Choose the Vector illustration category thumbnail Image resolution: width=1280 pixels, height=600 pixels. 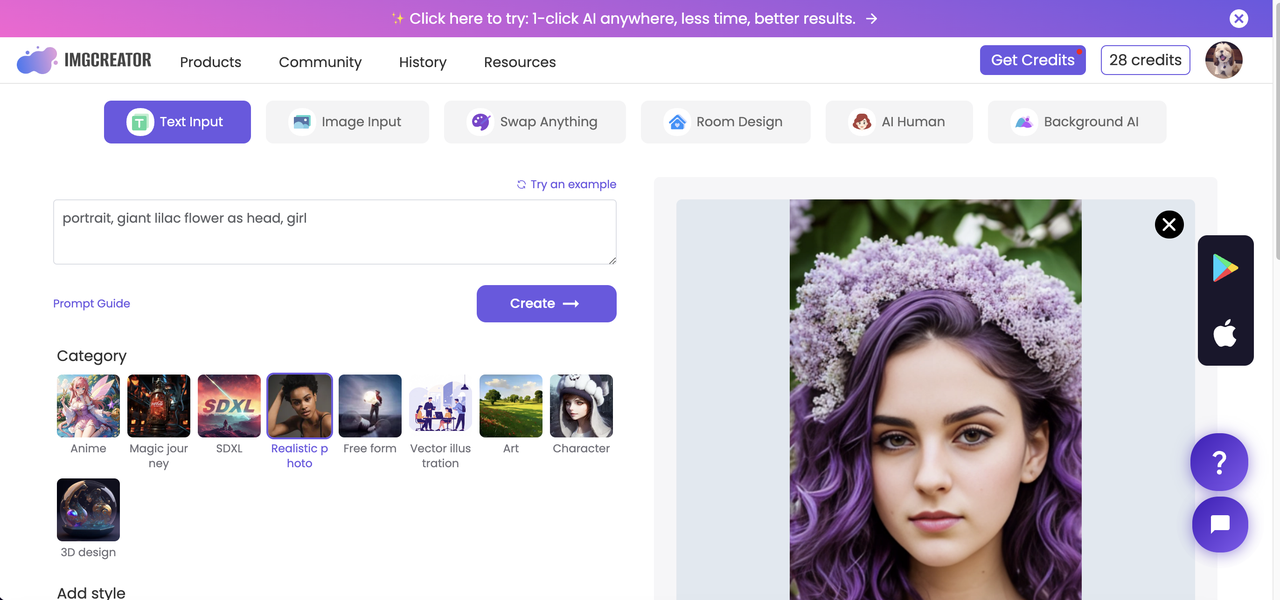pos(440,406)
